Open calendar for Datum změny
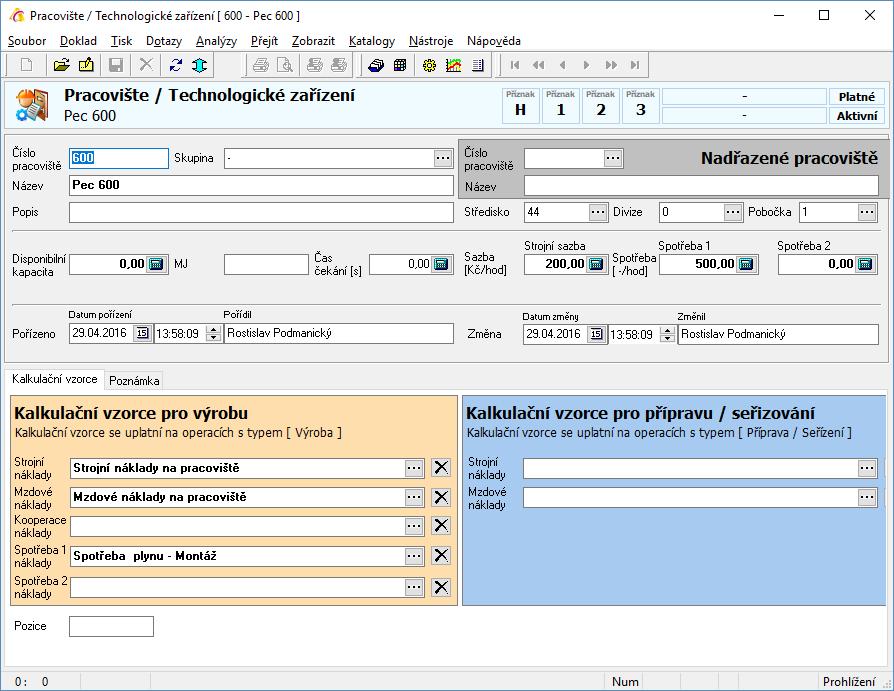Viewport: 894px width, 691px height. point(596,334)
